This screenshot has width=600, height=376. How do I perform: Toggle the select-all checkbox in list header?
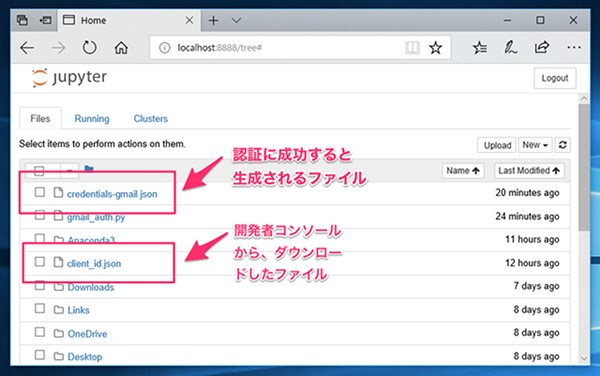[x=39, y=171]
